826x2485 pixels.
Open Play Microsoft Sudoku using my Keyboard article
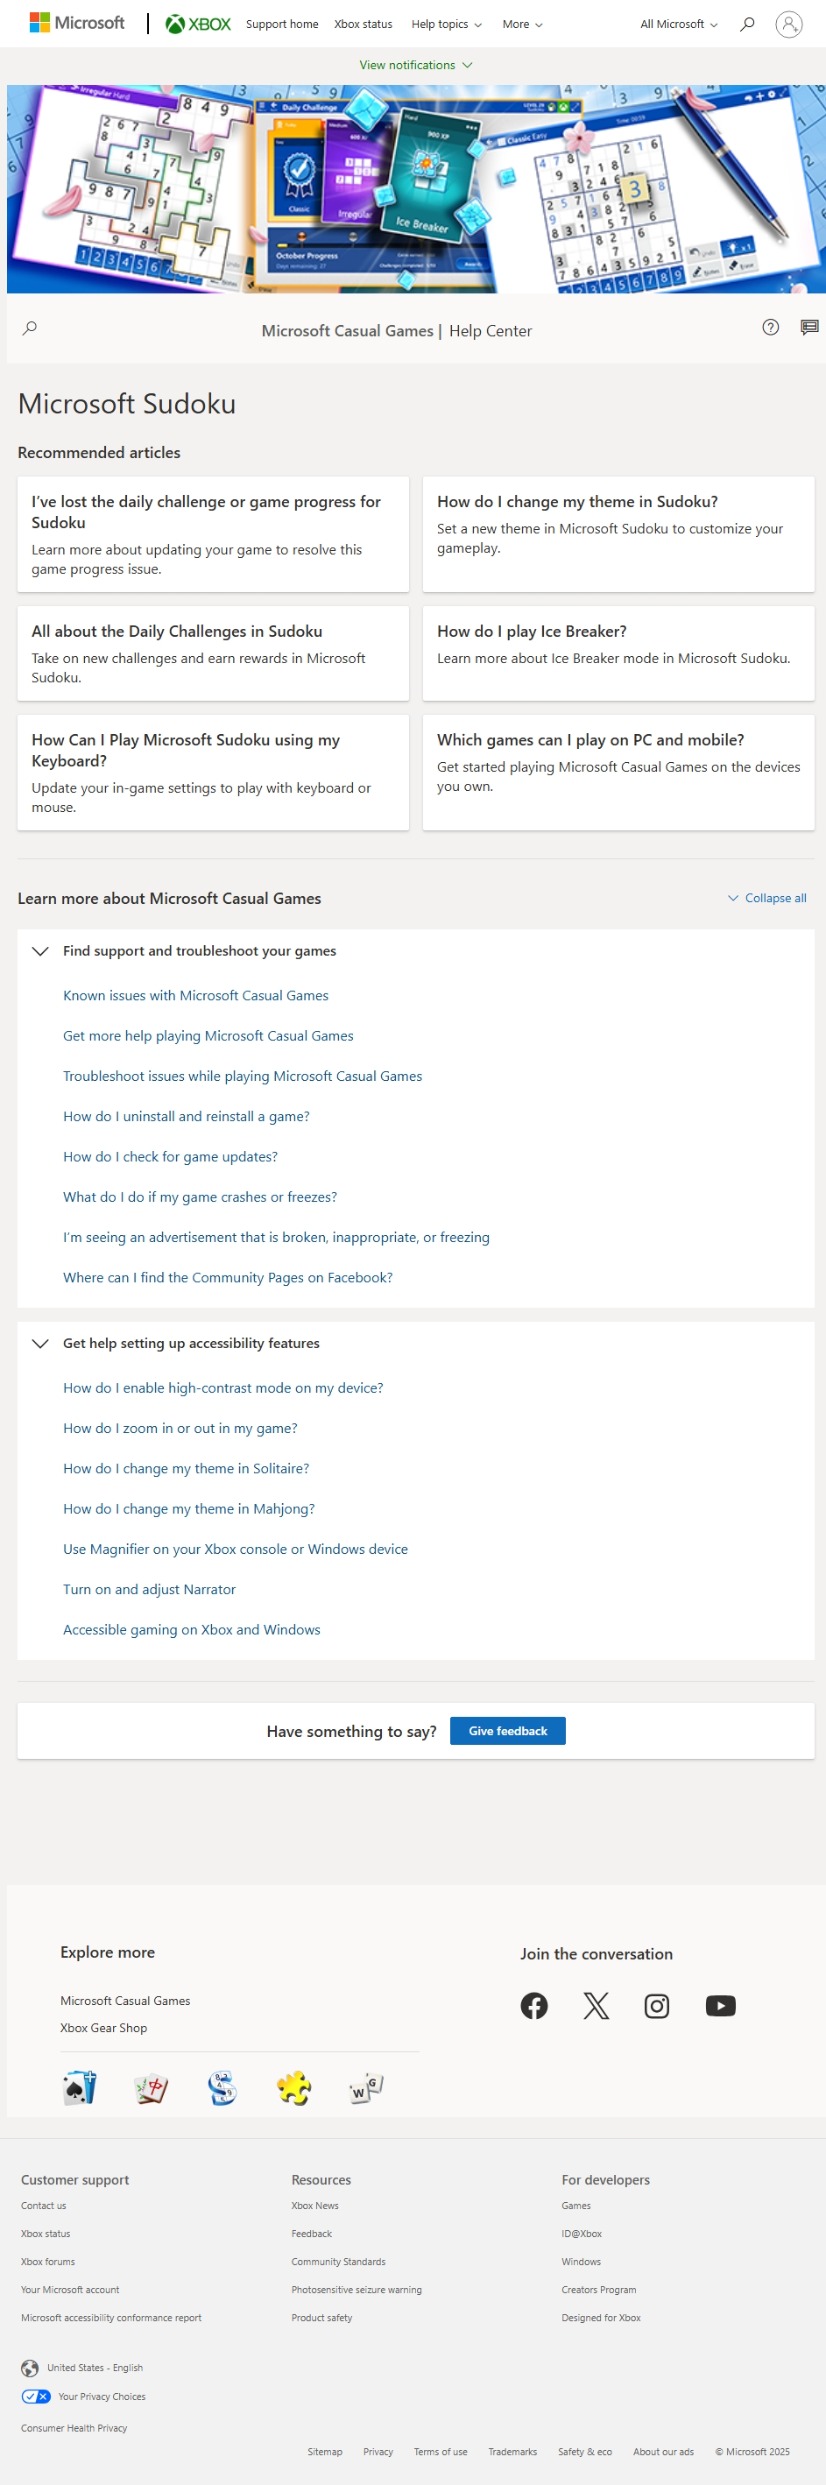pyautogui.click(x=213, y=772)
